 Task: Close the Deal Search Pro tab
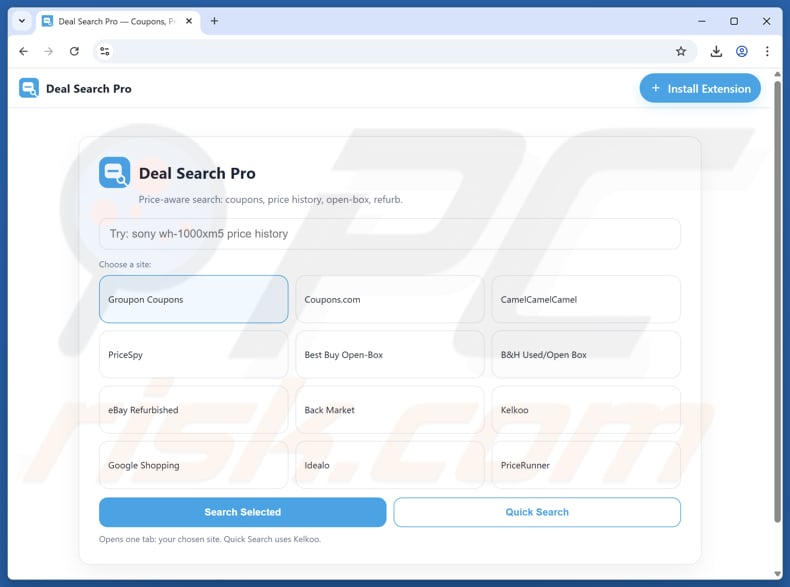(x=189, y=21)
